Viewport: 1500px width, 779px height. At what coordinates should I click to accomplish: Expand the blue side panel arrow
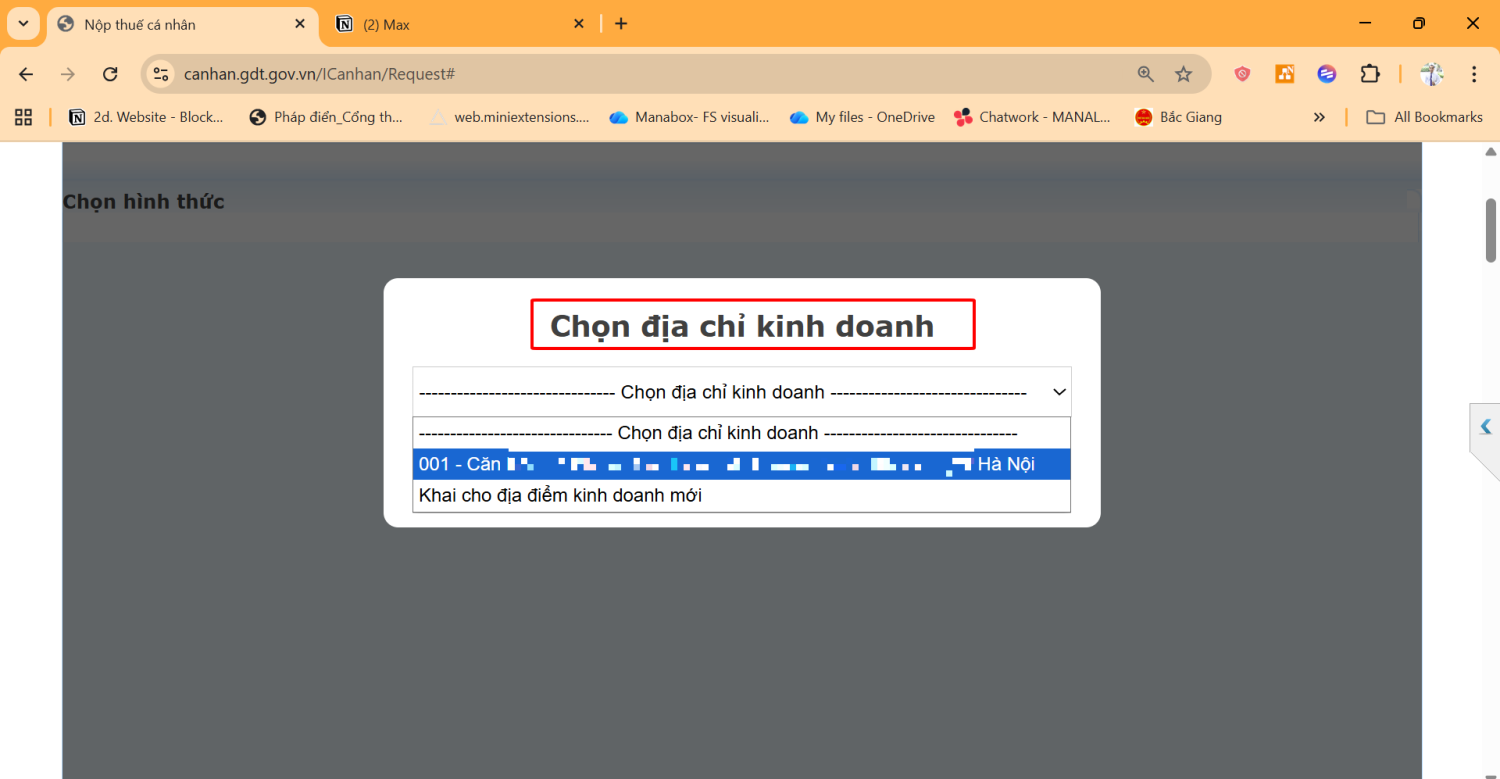pos(1485,427)
